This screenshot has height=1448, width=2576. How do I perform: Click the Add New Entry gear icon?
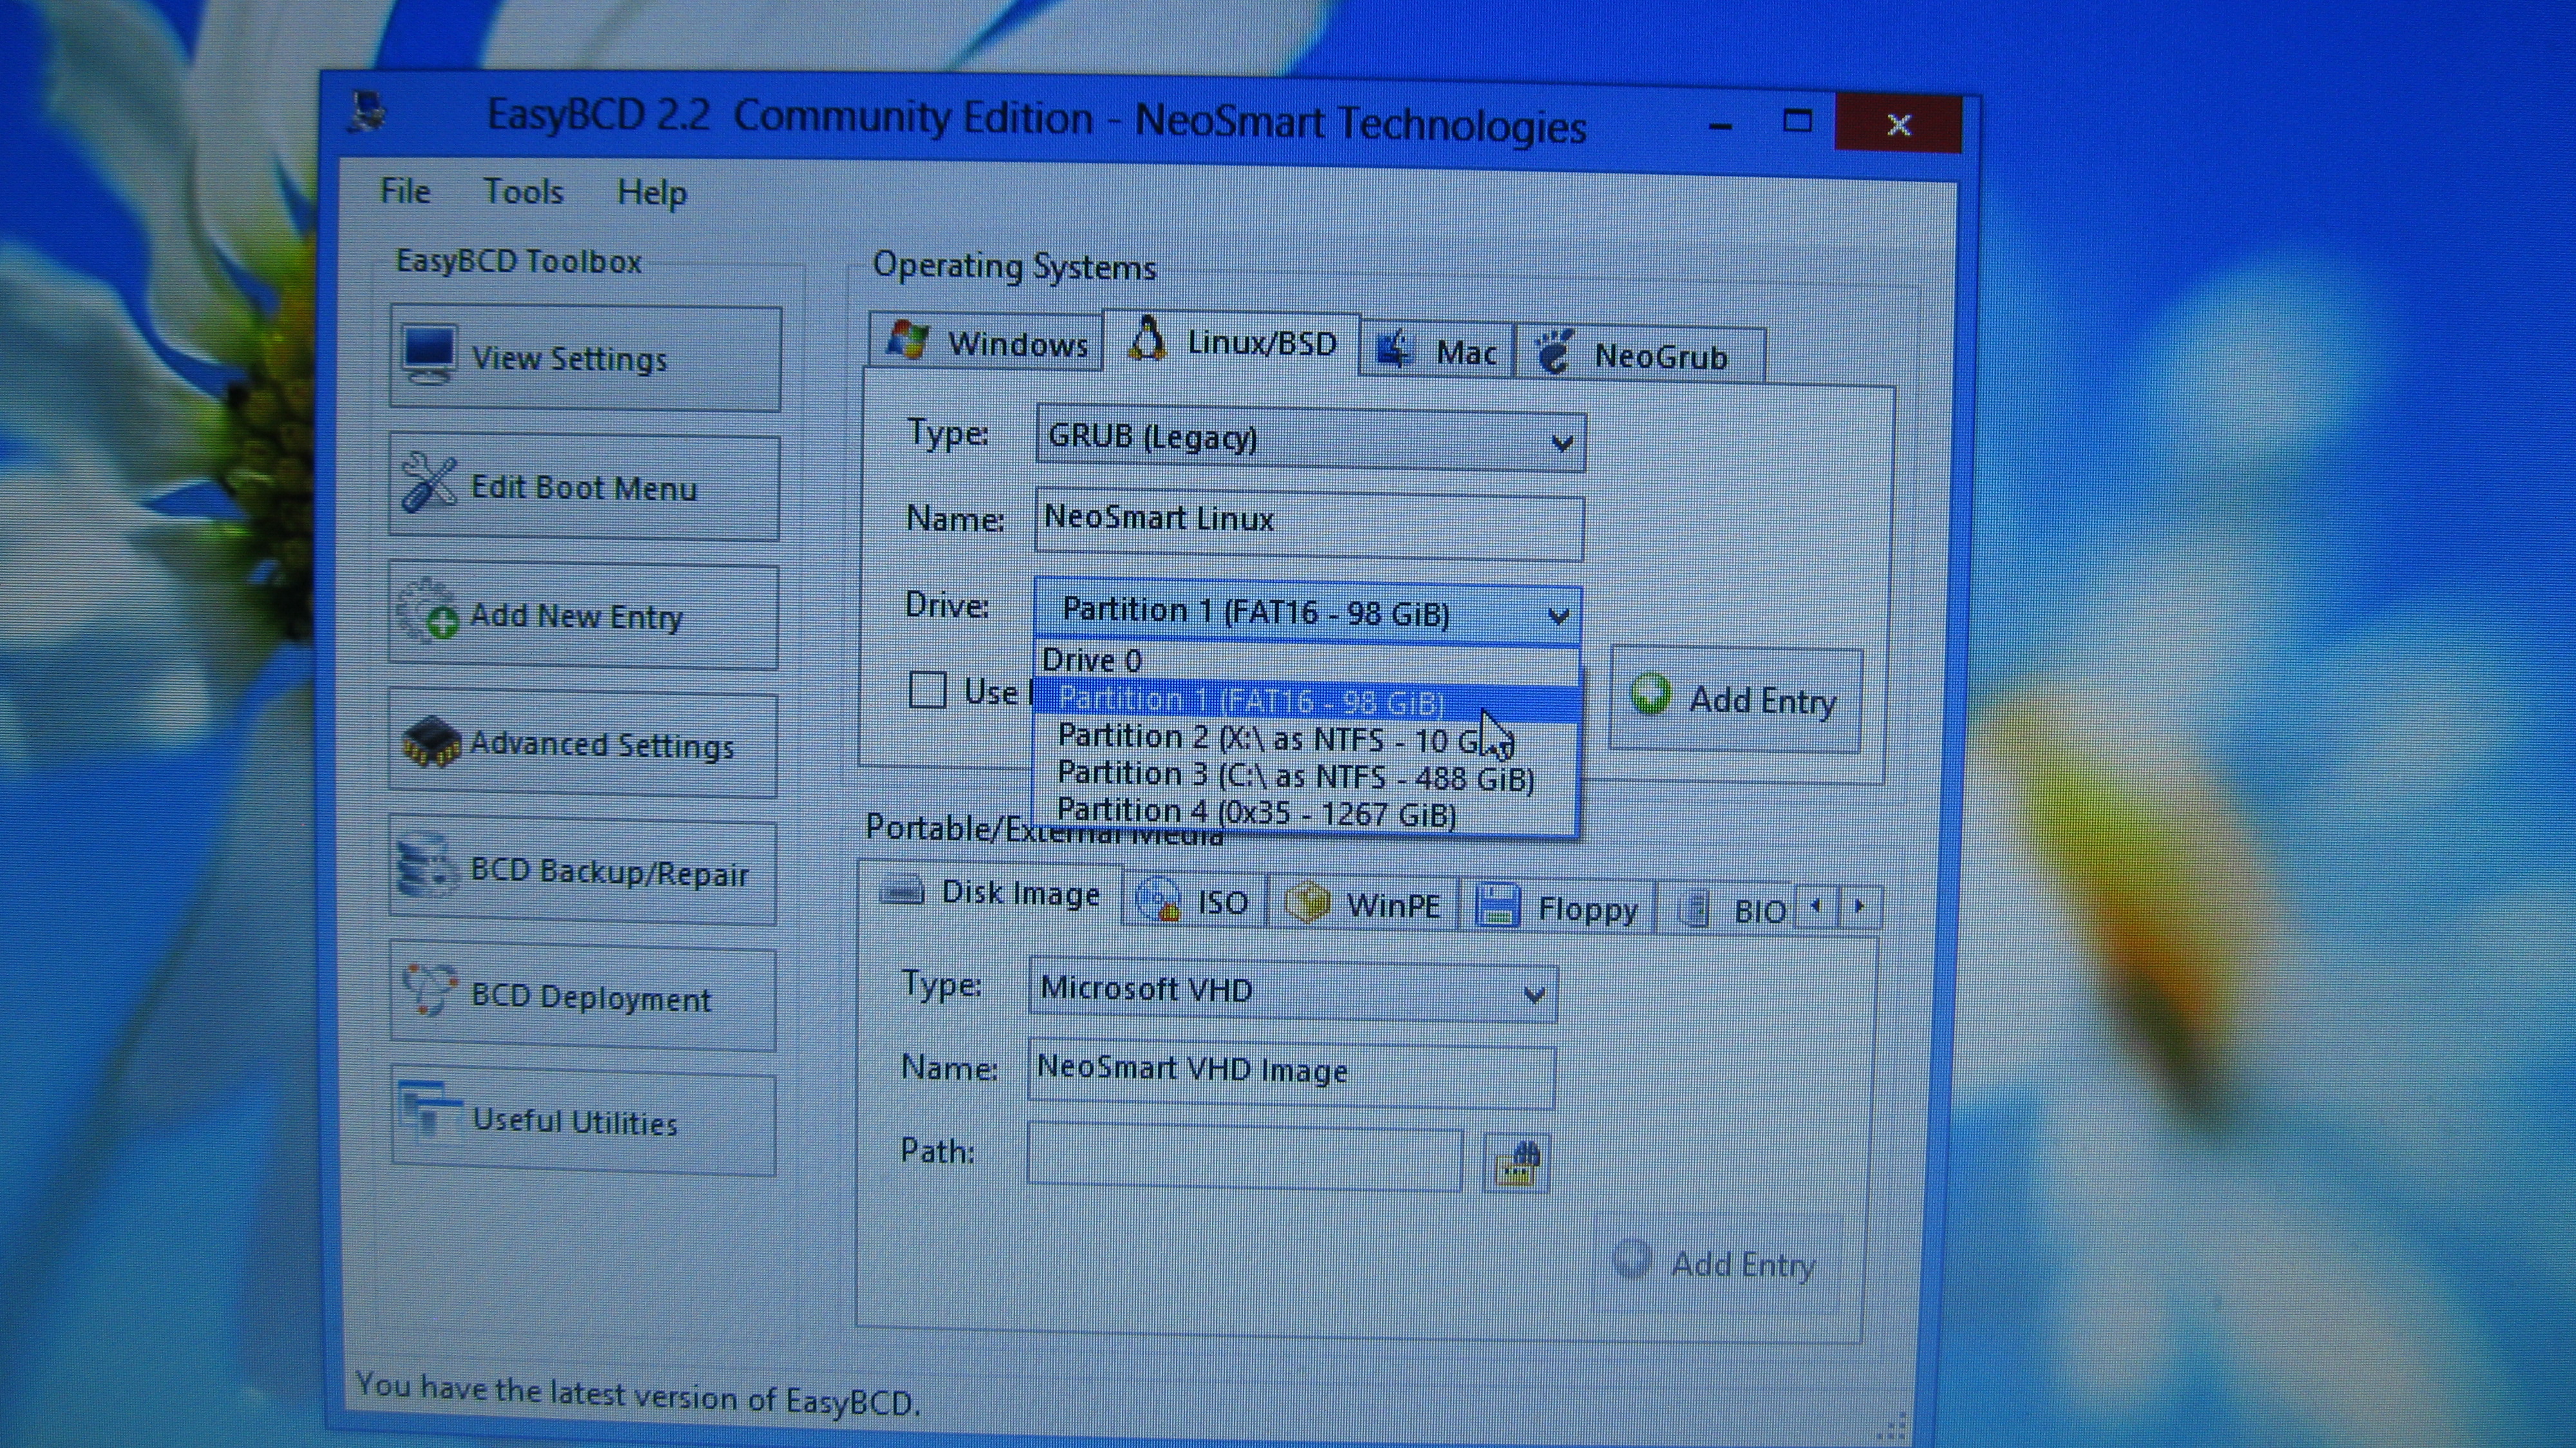[x=427, y=609]
